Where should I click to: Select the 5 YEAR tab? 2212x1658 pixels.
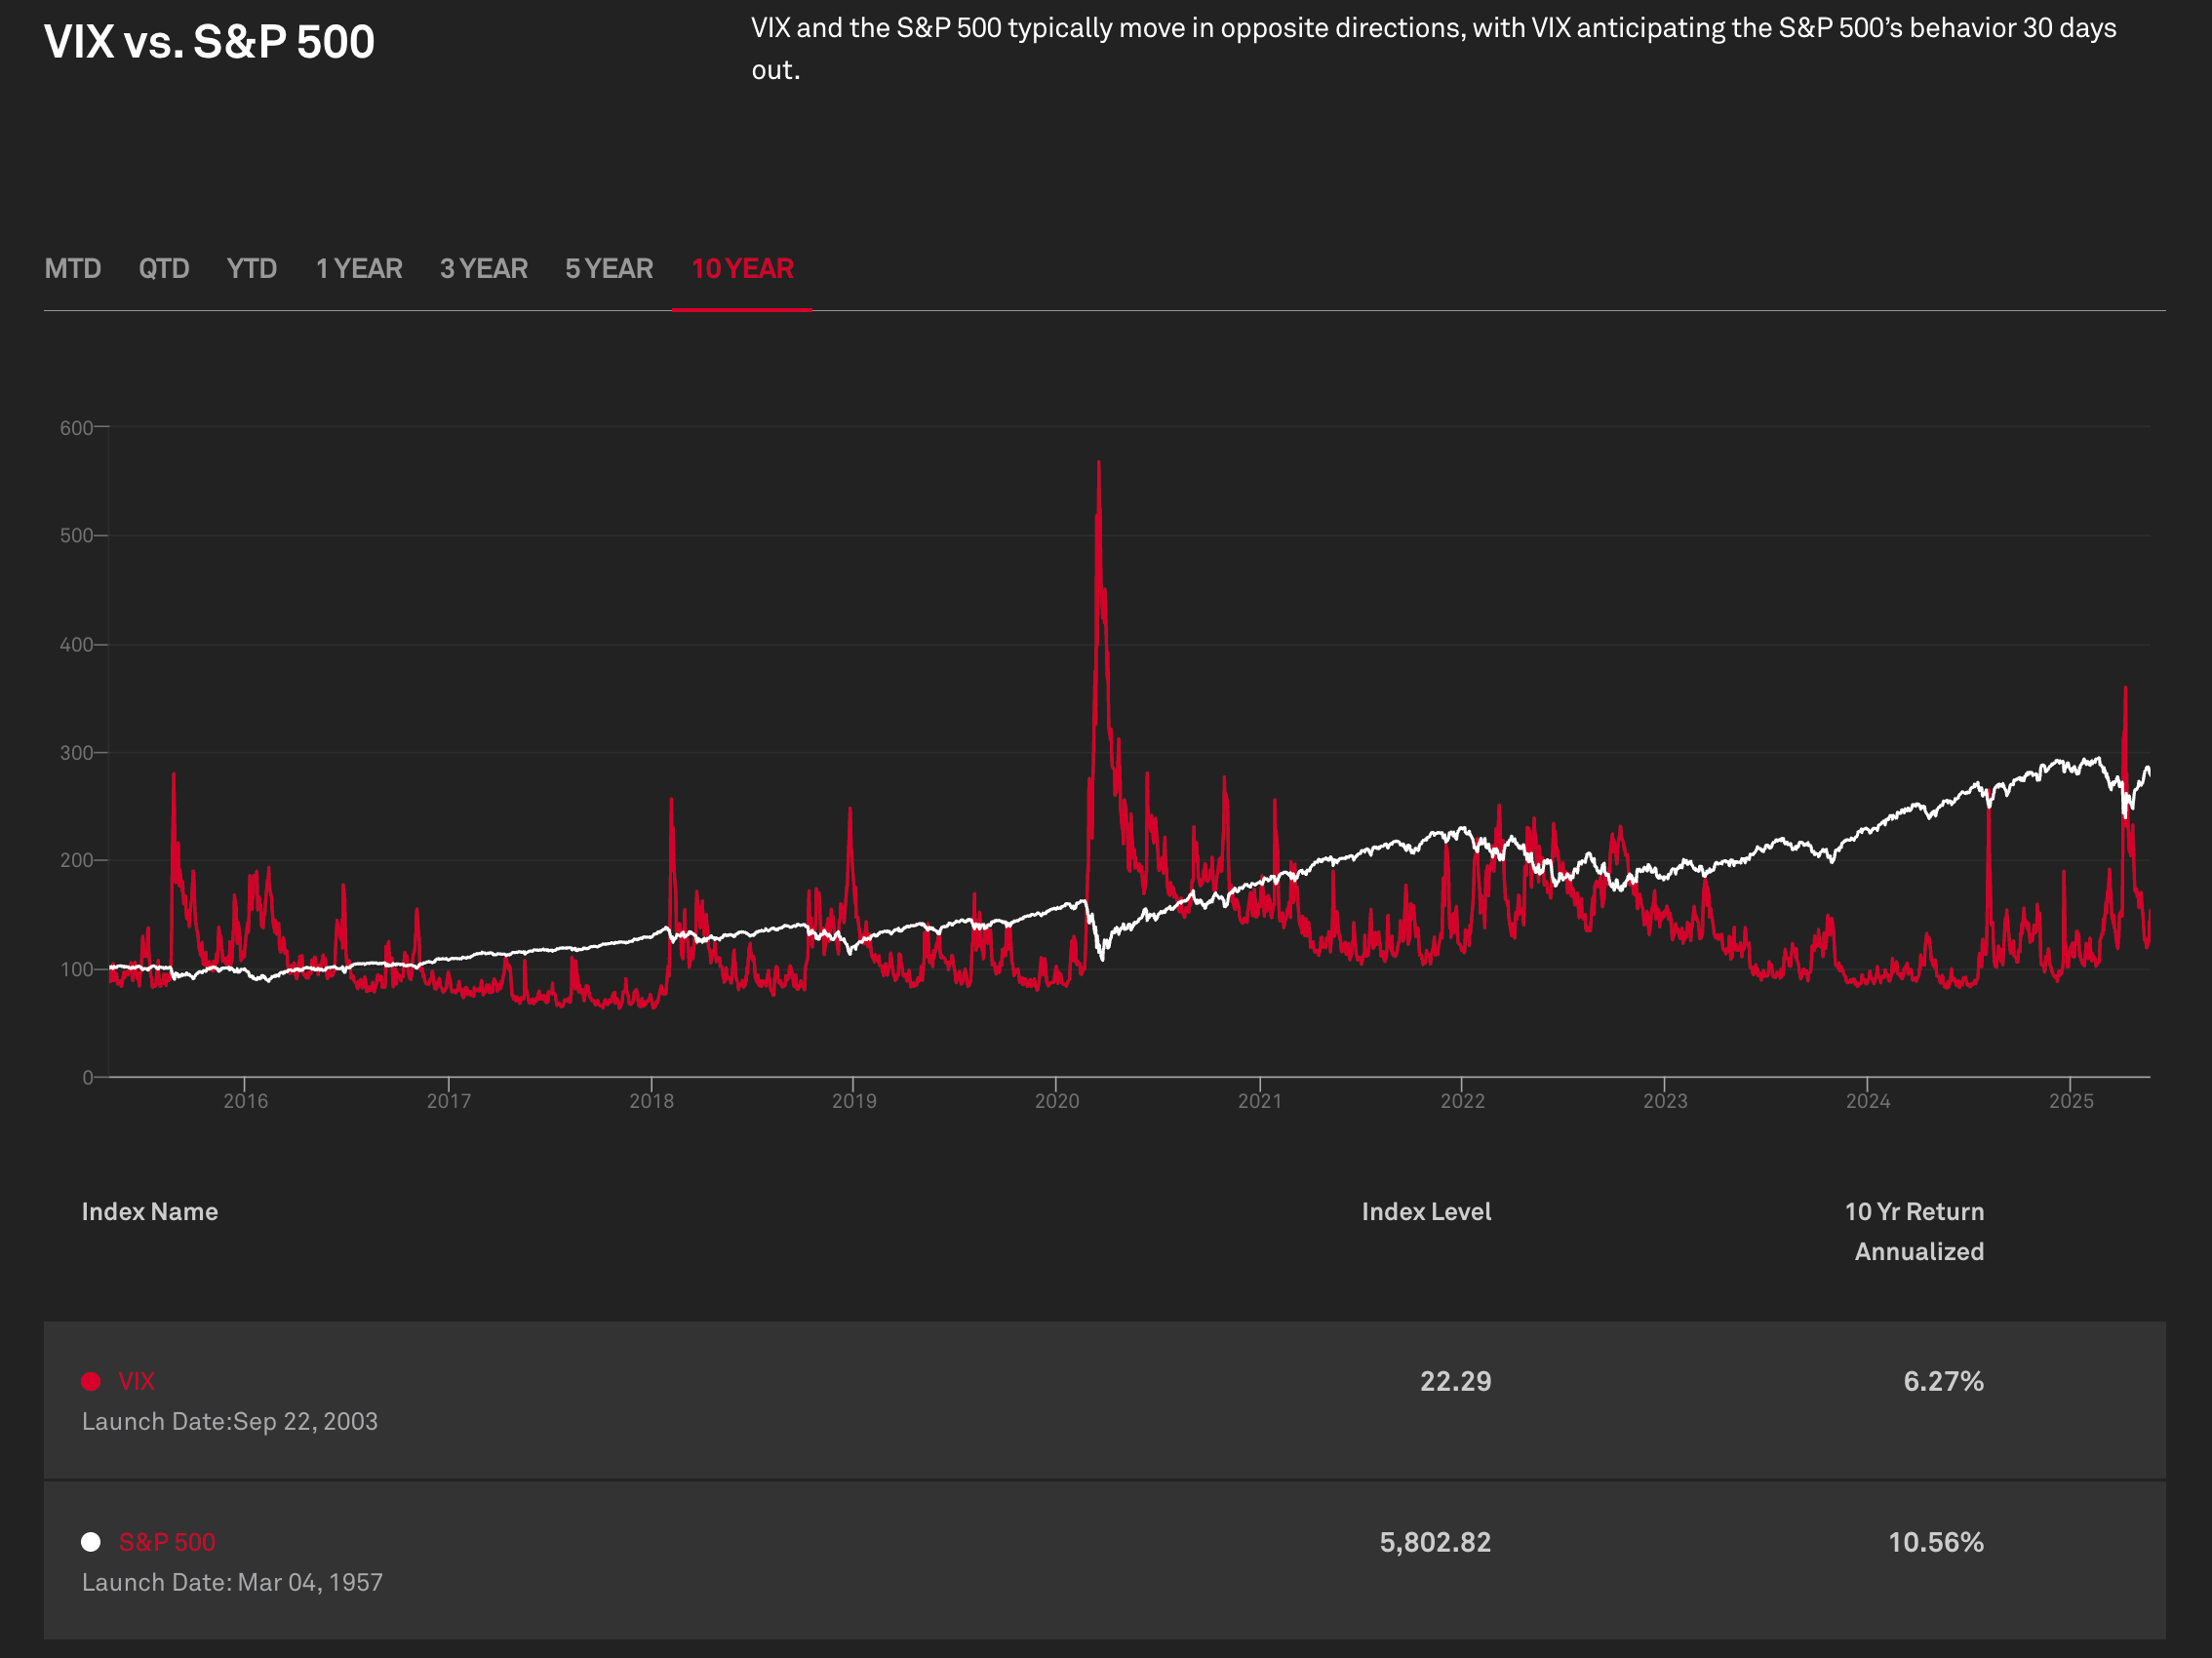point(609,269)
